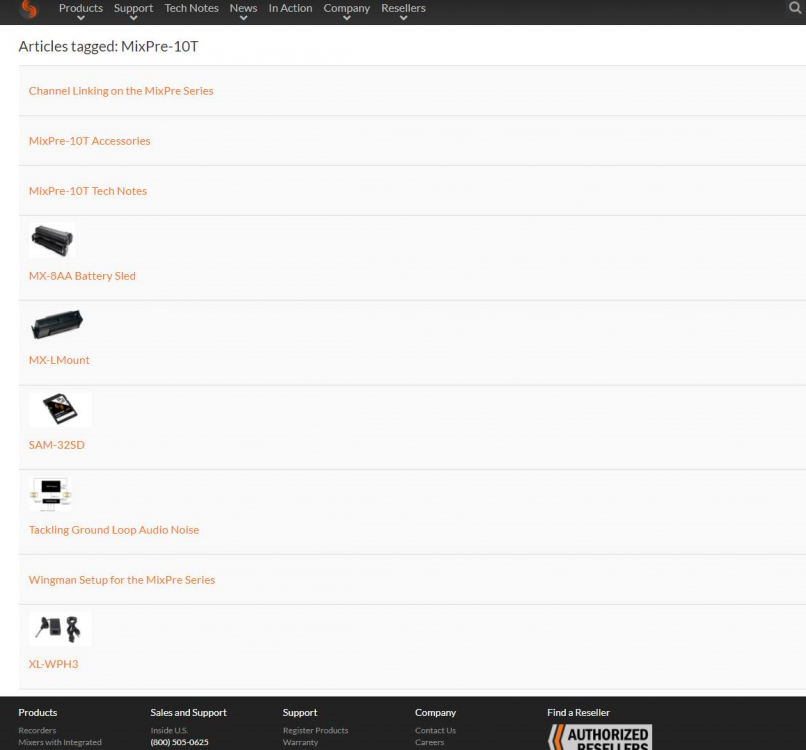Viewport: 806px width, 750px height.
Task: Open the ground loop diagram thumbnail
Action: tap(51, 494)
